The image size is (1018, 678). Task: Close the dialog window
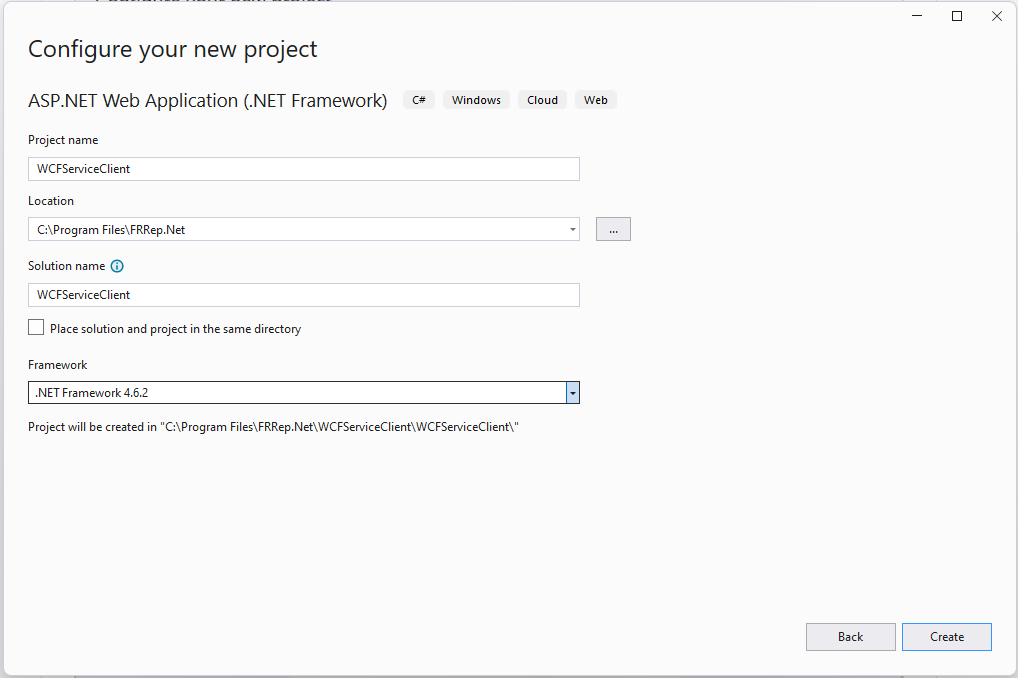(997, 16)
